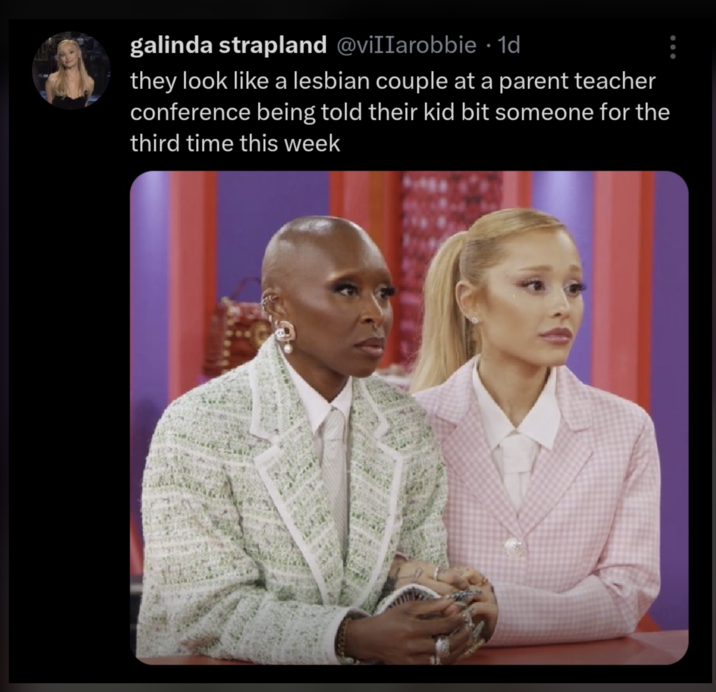Open the tweet's three-dot more options menu
Screen dimensions: 716x692
(x=672, y=47)
